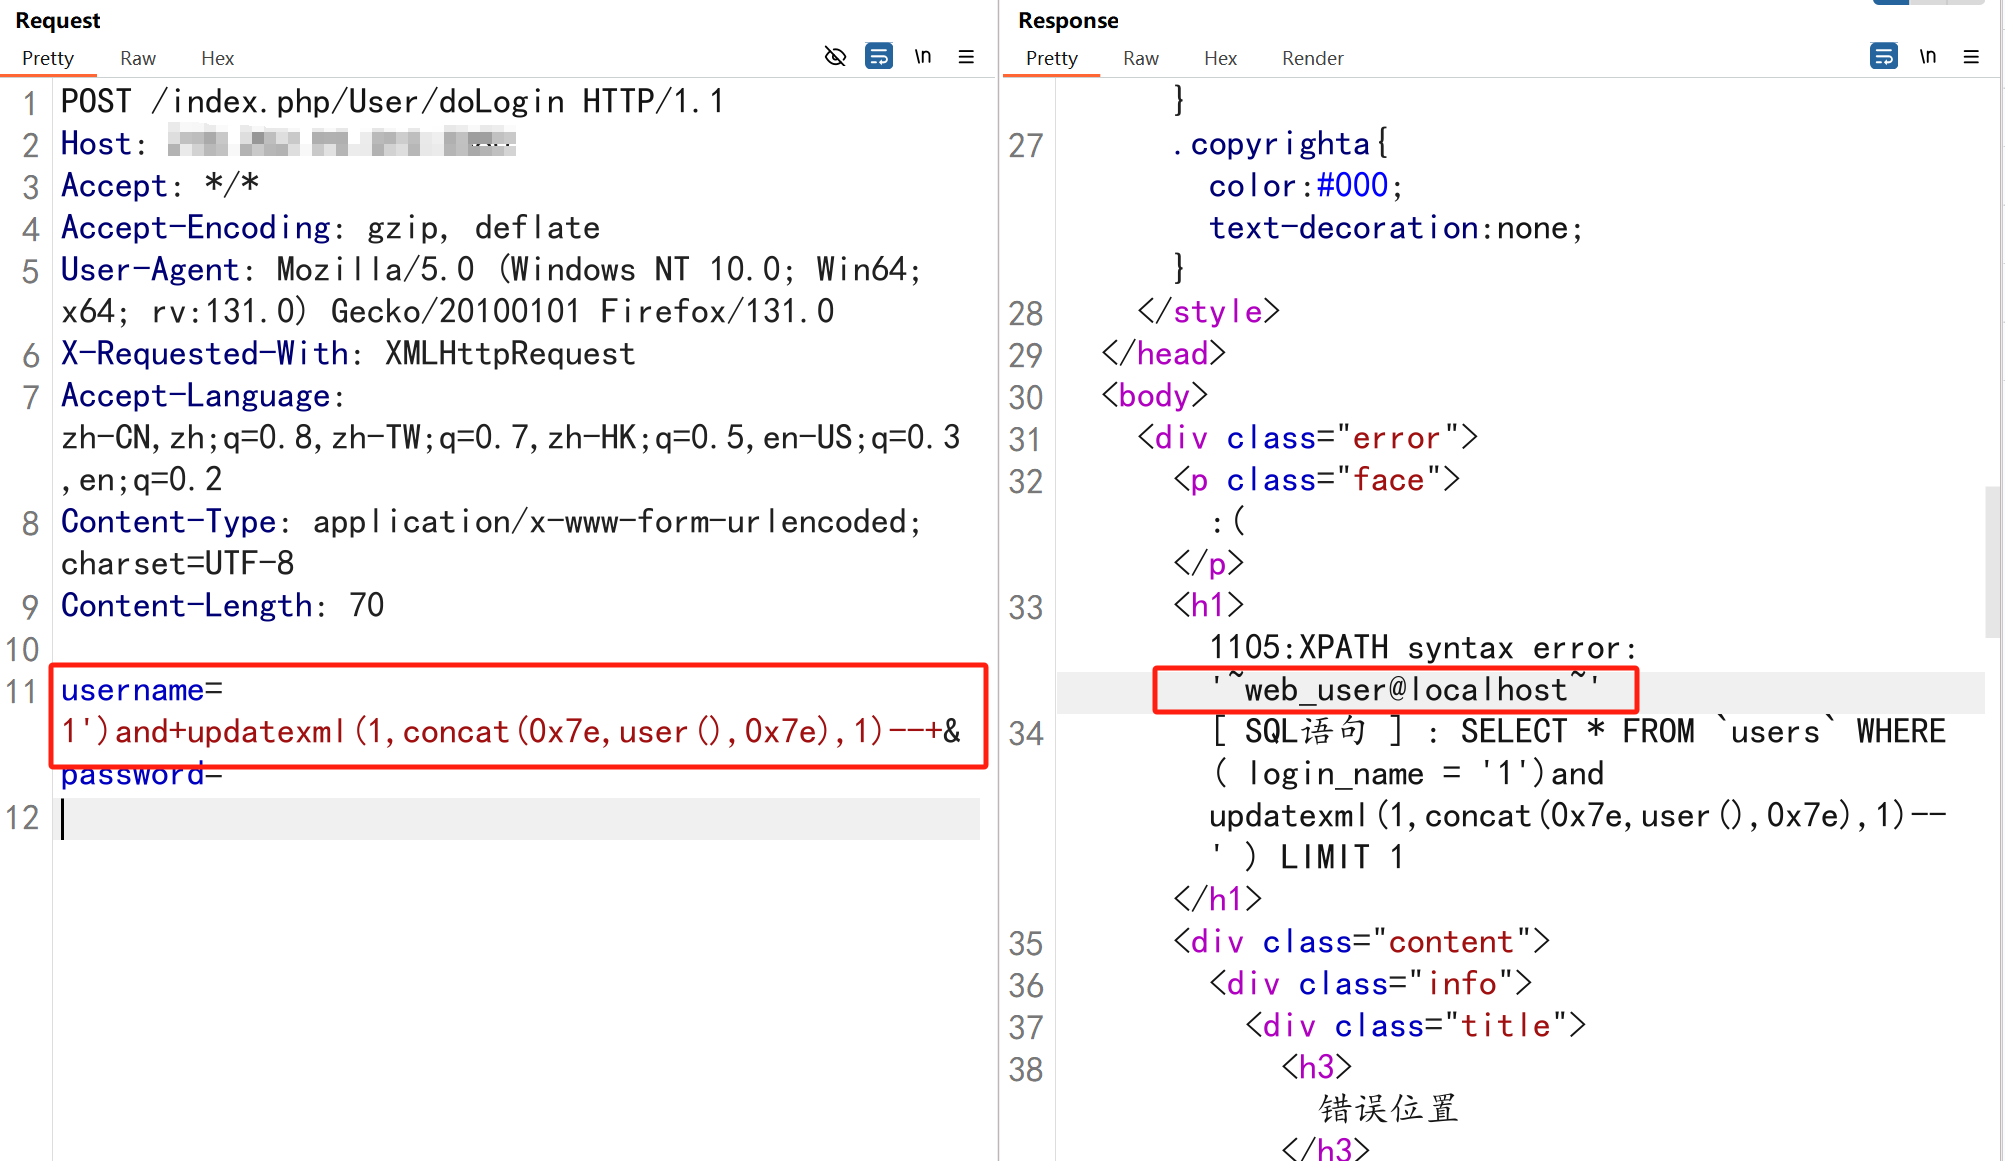Click '~web_user@localhost~' in the response
This screenshot has height=1161, width=2005.
coord(1406,690)
